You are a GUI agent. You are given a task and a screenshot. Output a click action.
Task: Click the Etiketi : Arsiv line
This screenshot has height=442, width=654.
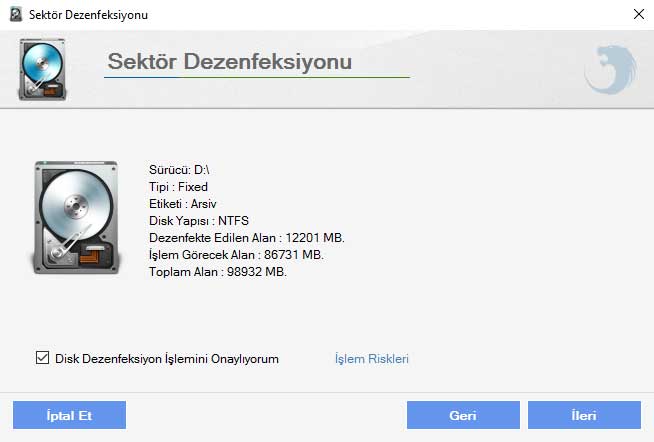click(183, 204)
